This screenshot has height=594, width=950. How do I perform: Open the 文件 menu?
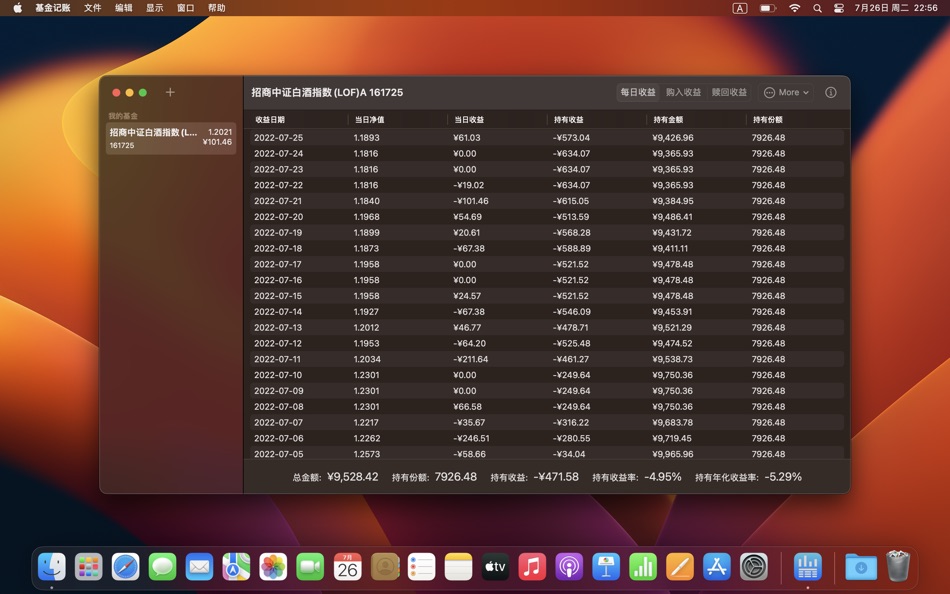(x=93, y=8)
